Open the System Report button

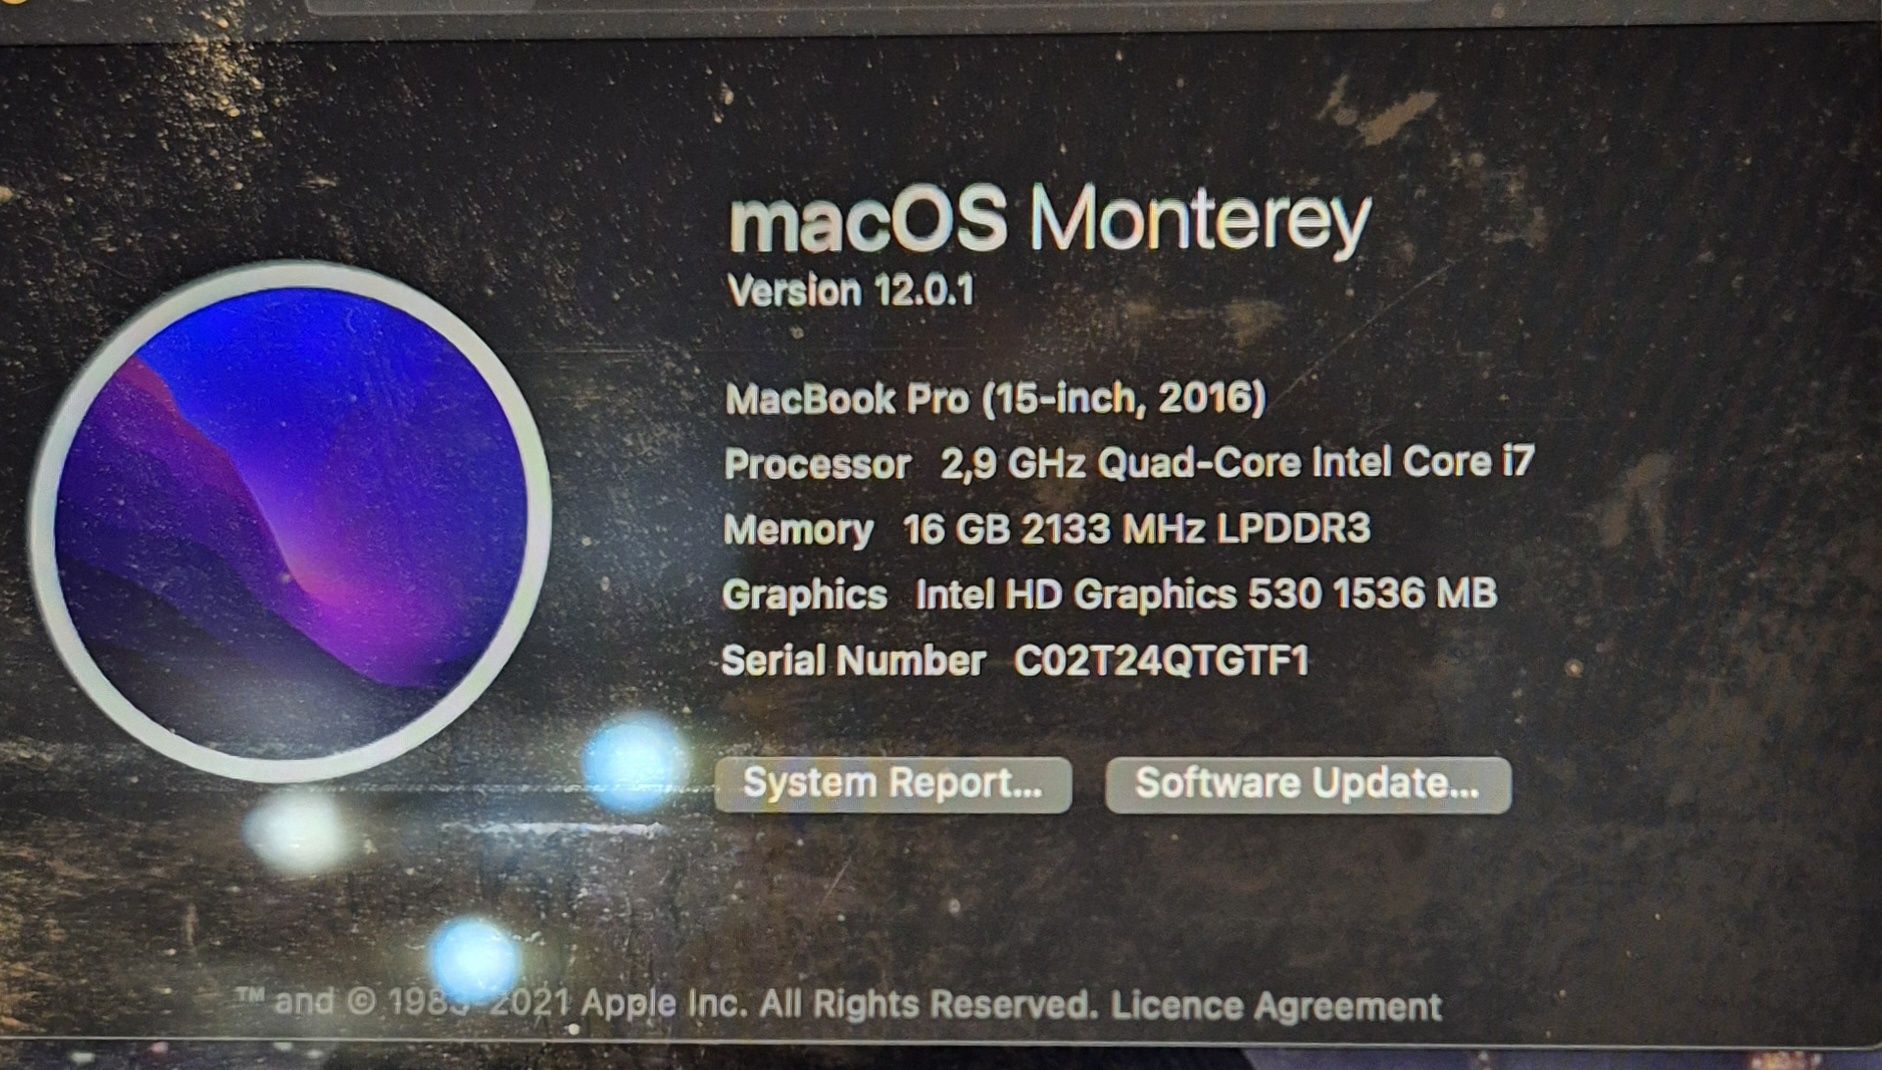click(893, 784)
